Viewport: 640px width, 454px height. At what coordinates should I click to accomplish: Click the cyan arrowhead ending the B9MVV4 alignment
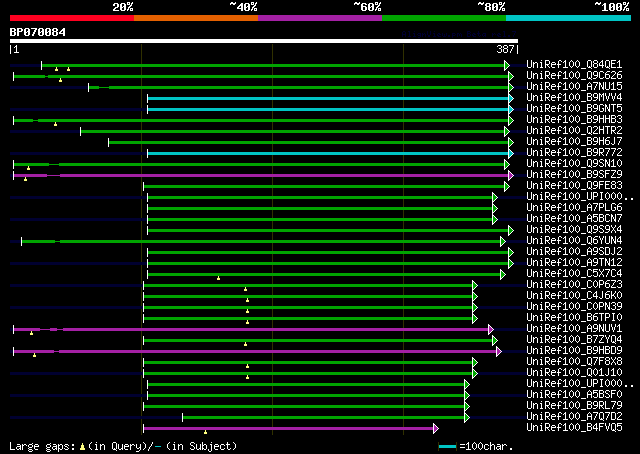coord(511,98)
